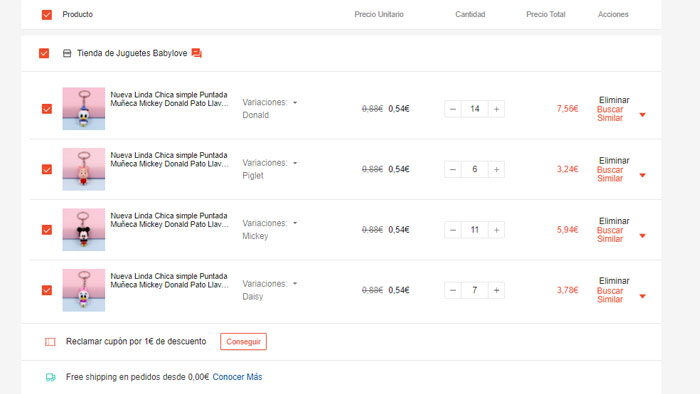The height and width of the screenshot is (394, 700).
Task: Open the Variaciones dropdown for Mickey
Action: [x=295, y=223]
